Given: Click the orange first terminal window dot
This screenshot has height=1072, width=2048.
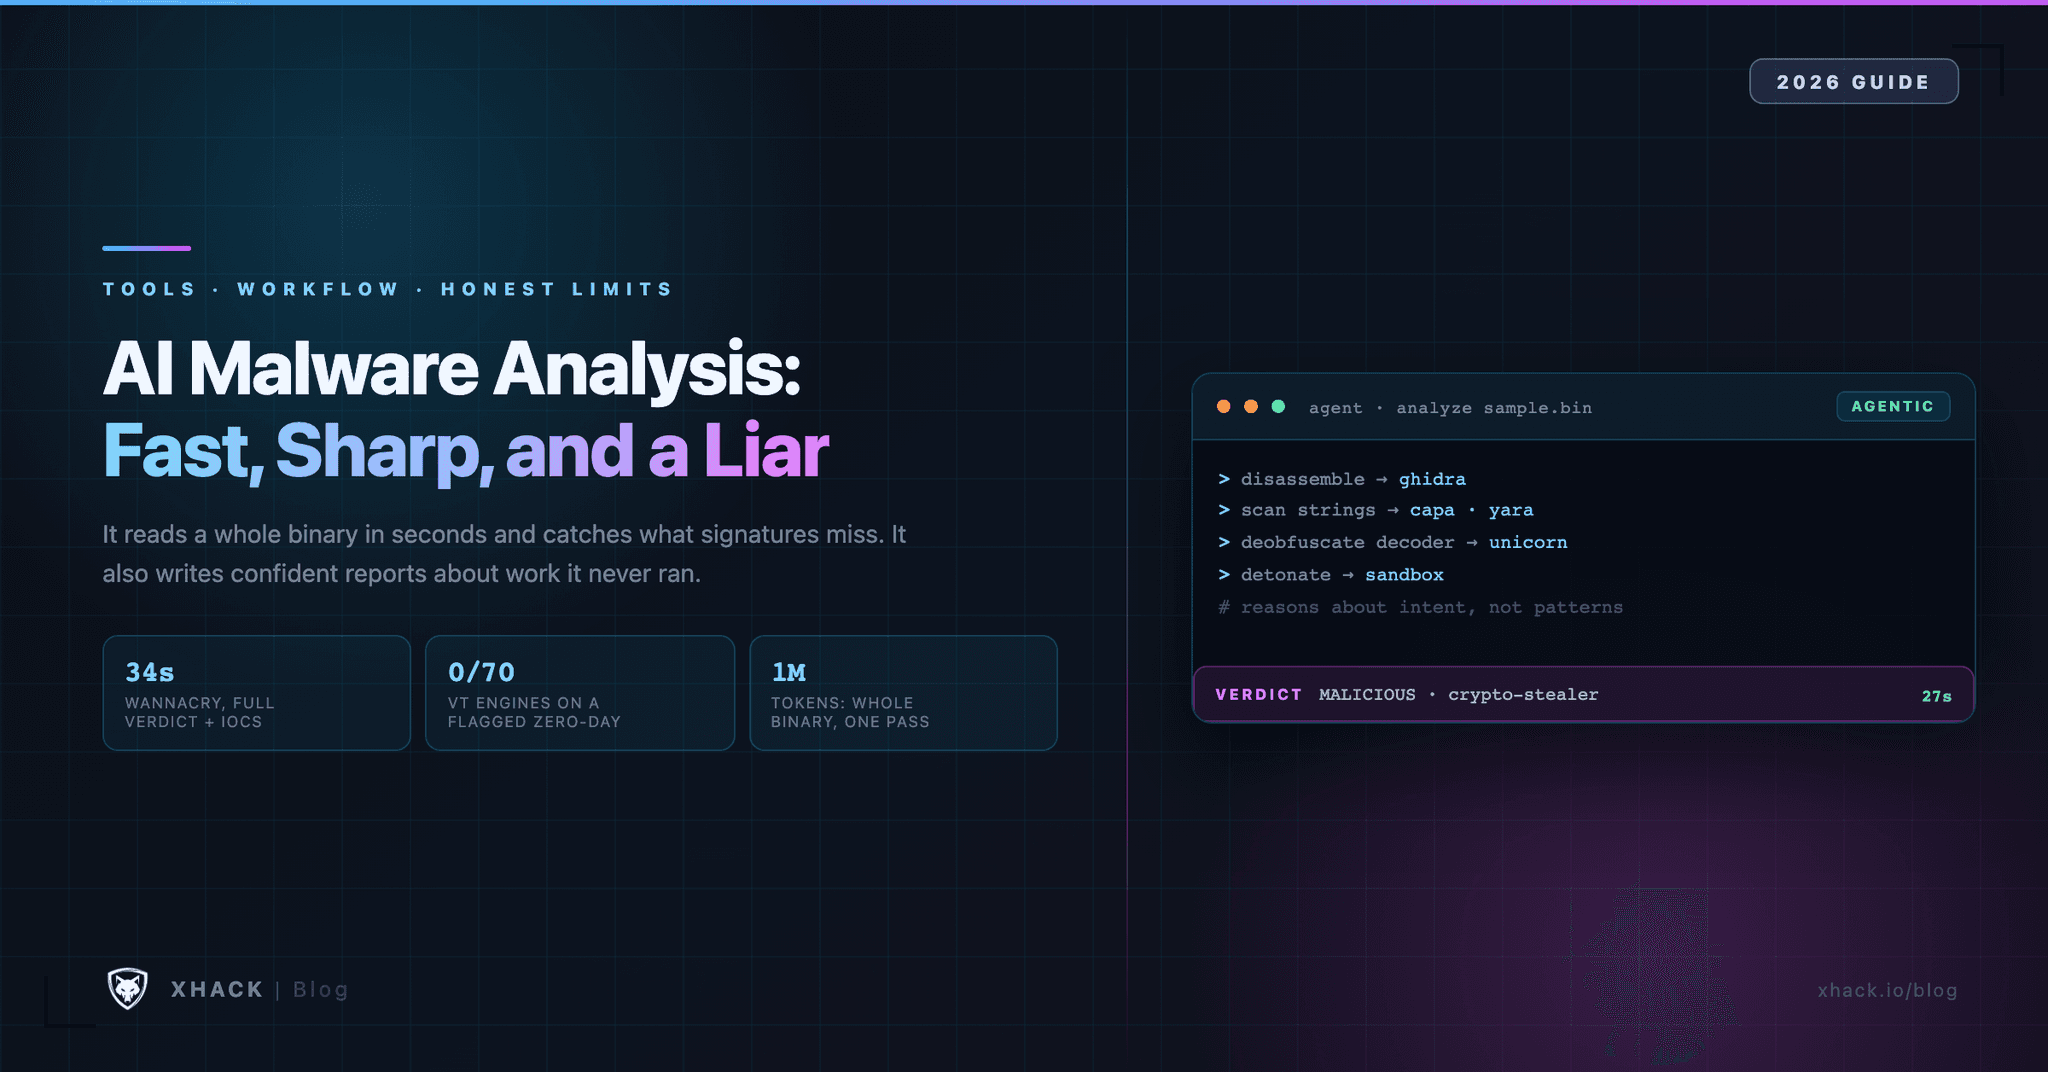Looking at the screenshot, I should click(1223, 406).
